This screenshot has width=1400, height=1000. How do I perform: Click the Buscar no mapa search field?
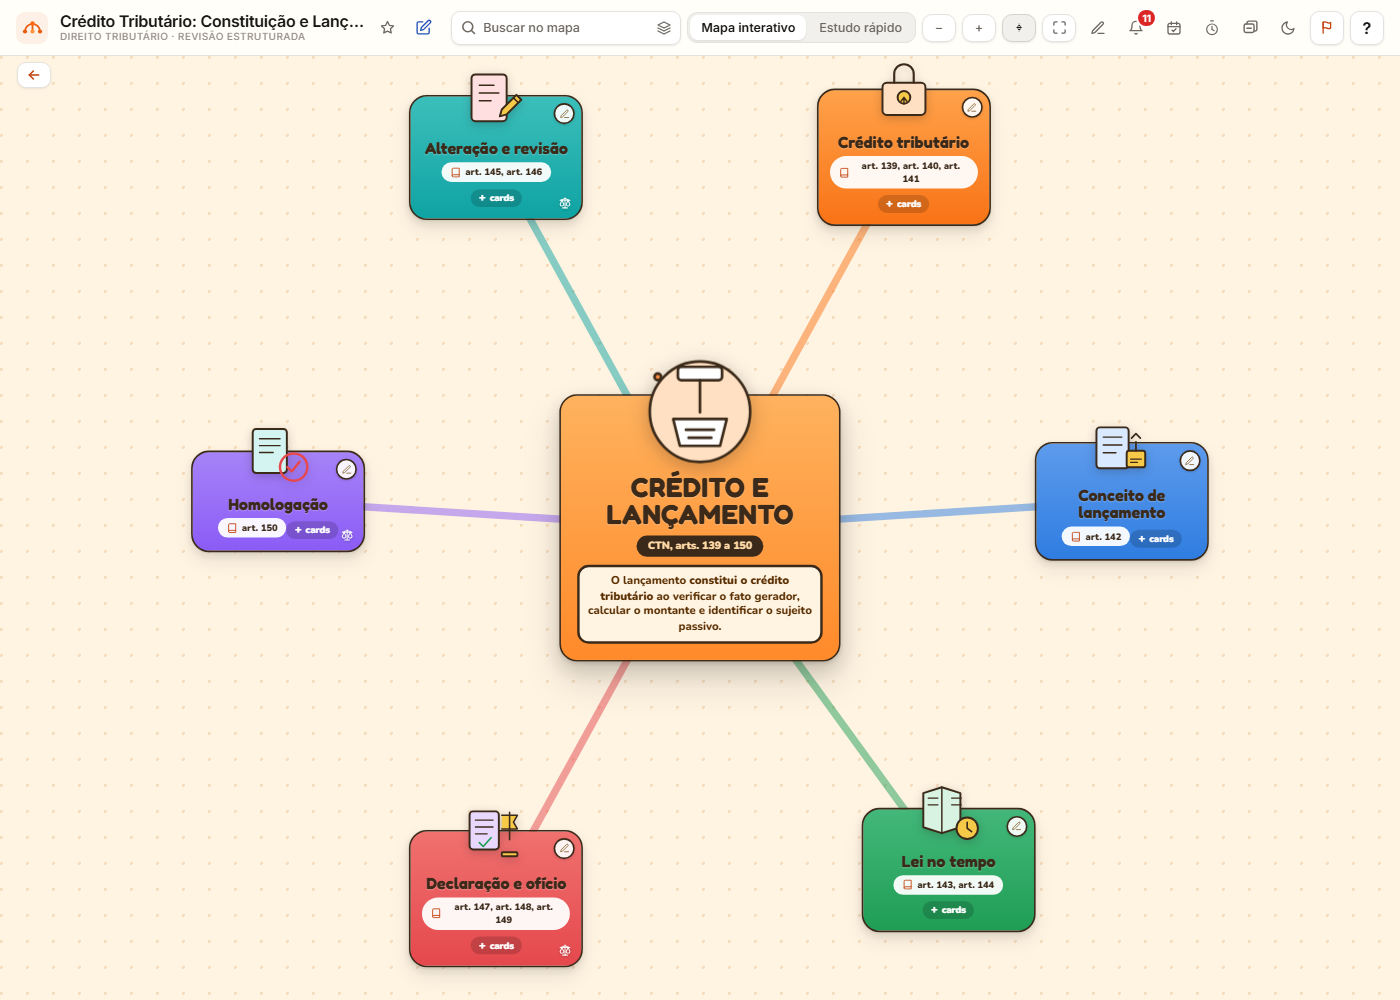pyautogui.click(x=566, y=28)
